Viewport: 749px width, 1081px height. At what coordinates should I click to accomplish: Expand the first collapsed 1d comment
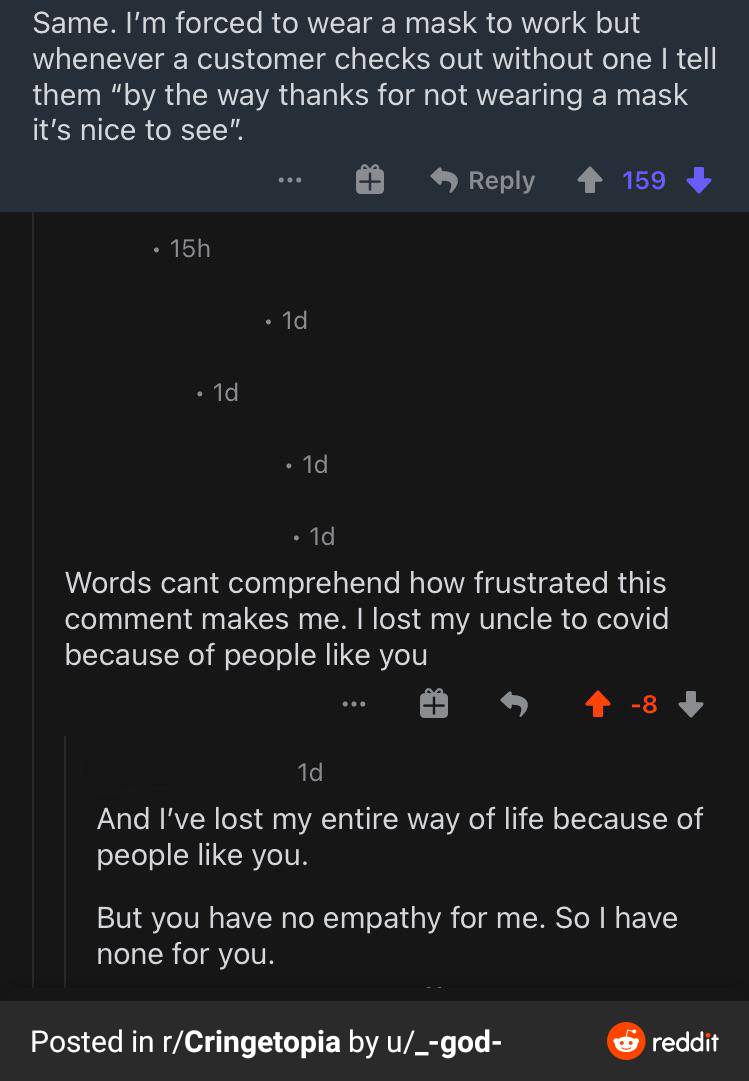click(x=295, y=320)
